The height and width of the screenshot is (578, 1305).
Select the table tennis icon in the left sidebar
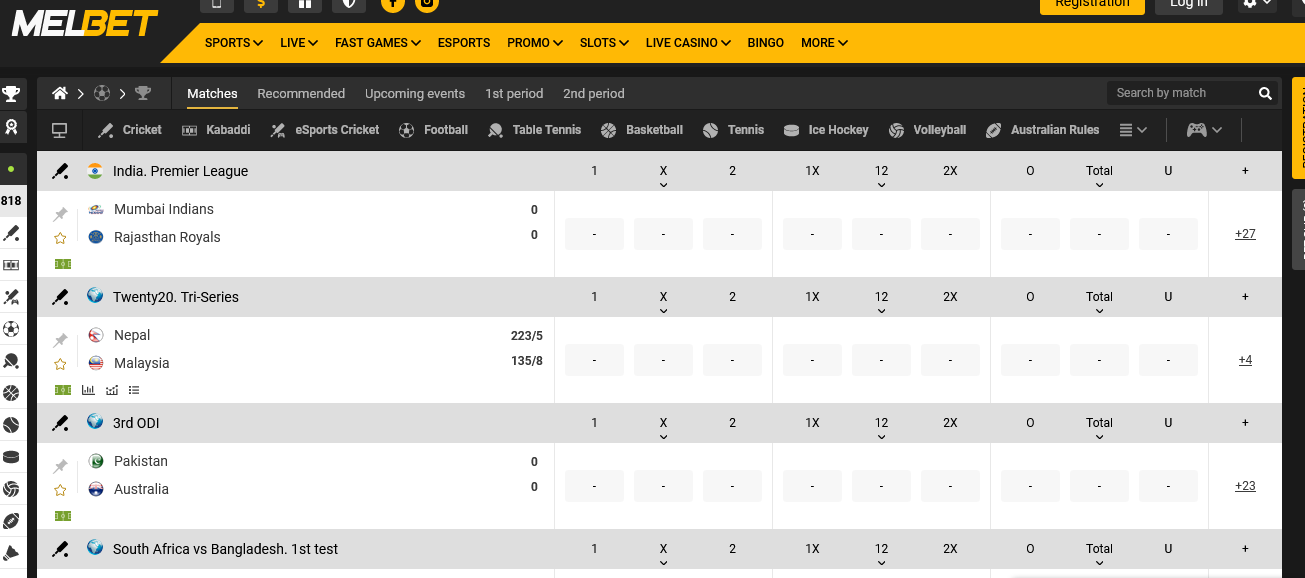click(11, 361)
